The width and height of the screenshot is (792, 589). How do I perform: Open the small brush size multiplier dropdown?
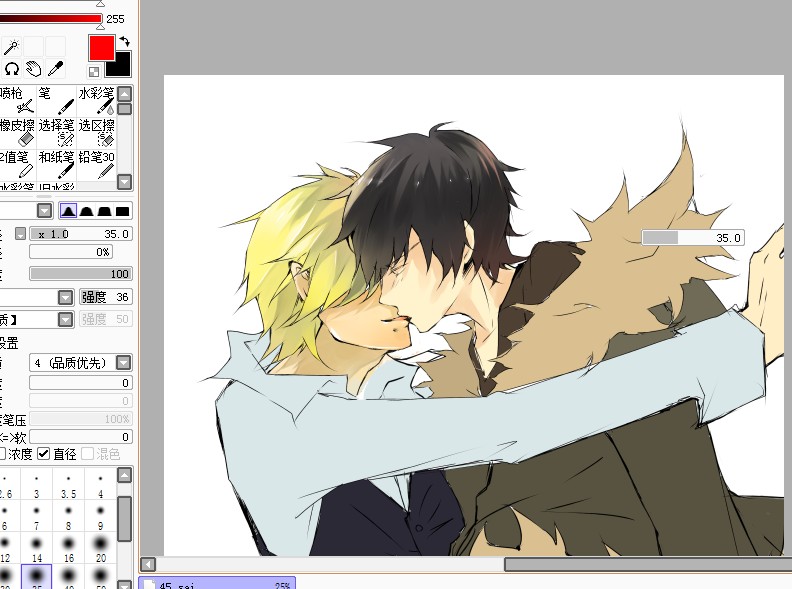pyautogui.click(x=20, y=234)
